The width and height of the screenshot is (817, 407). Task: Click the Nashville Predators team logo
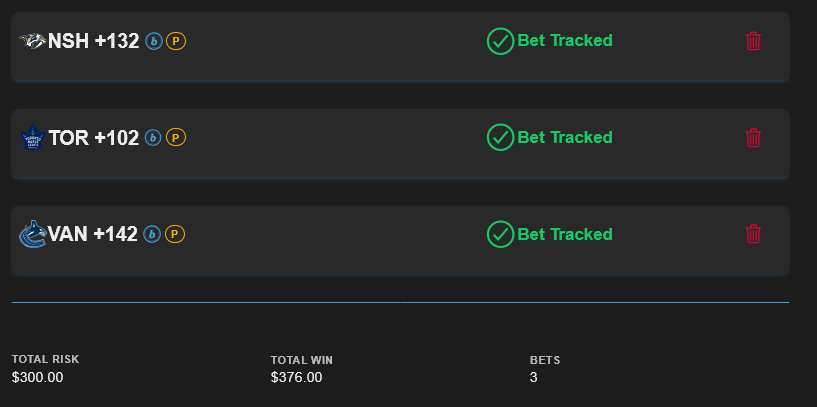(x=33, y=41)
